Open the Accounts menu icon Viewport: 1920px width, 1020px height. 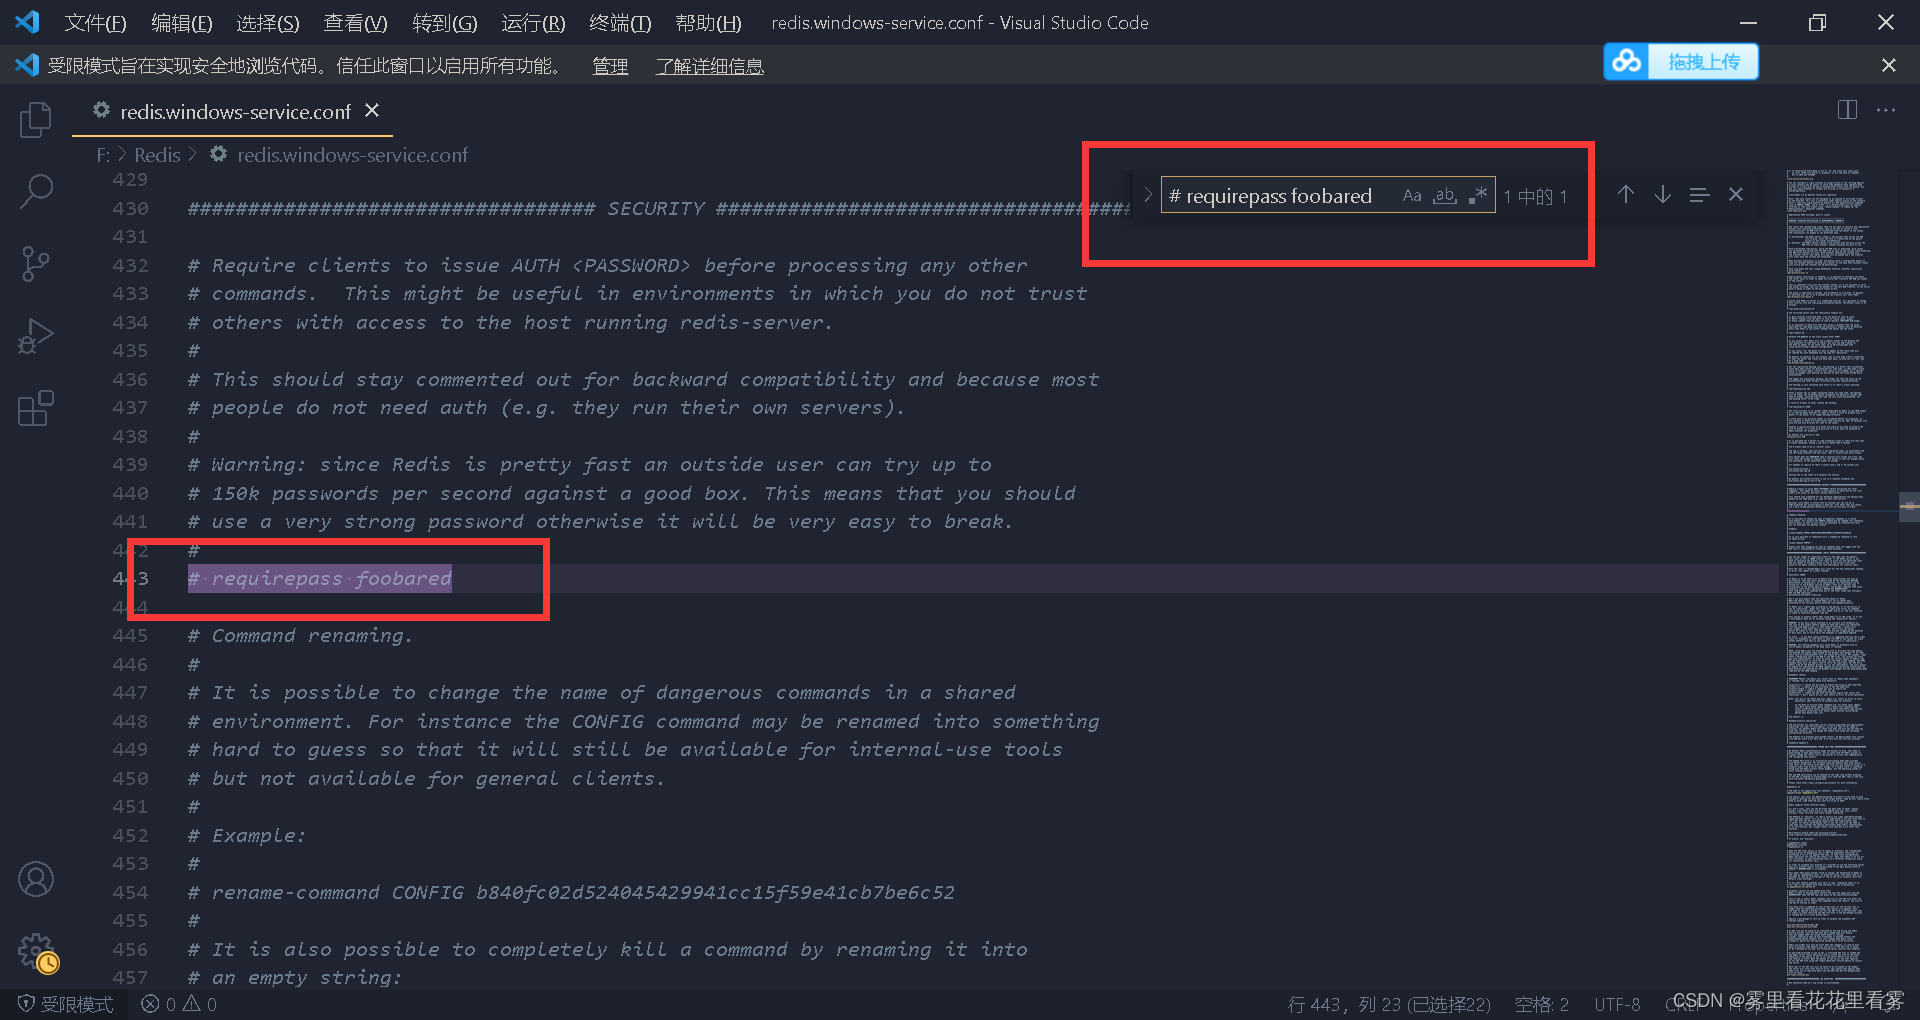click(36, 879)
